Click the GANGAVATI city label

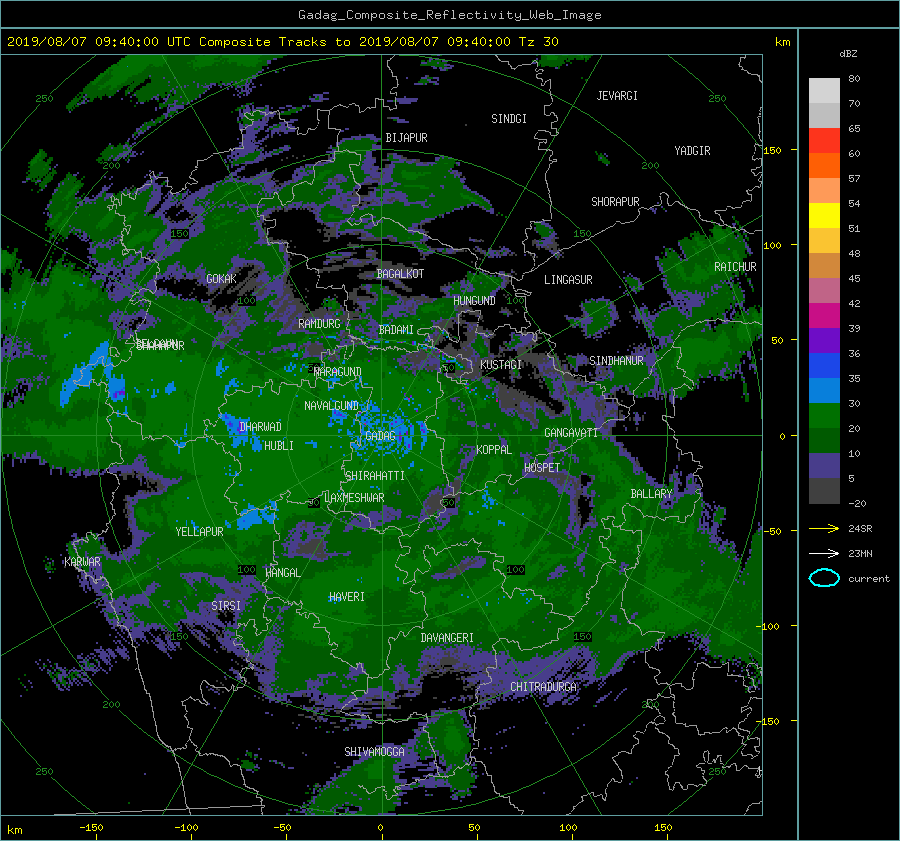click(571, 433)
